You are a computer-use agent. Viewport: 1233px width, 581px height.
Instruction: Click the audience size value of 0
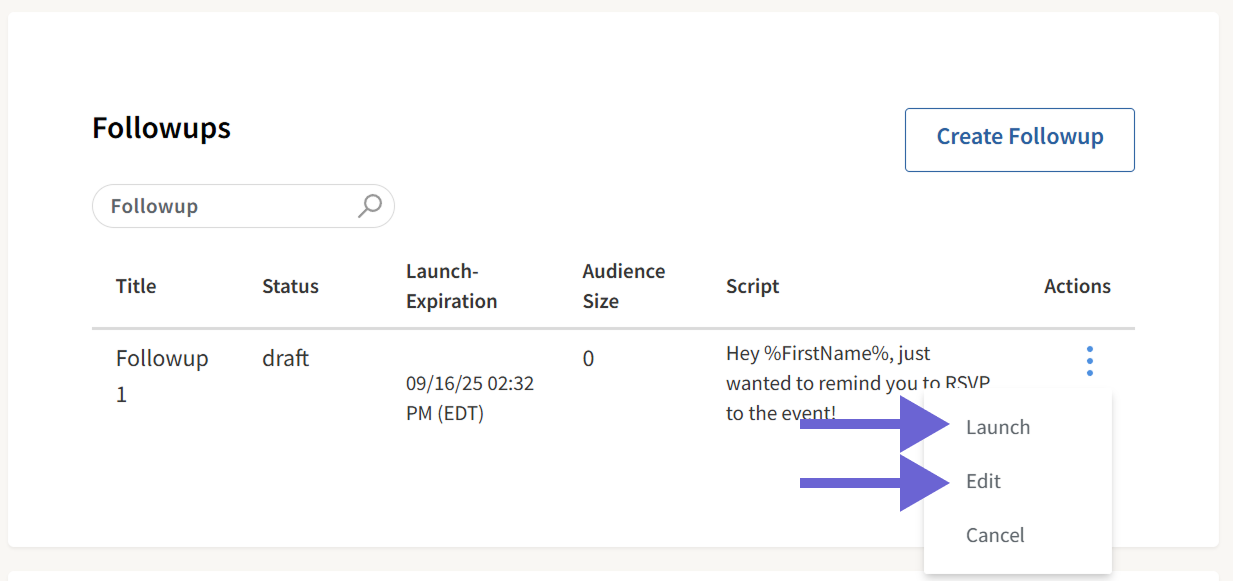(588, 358)
